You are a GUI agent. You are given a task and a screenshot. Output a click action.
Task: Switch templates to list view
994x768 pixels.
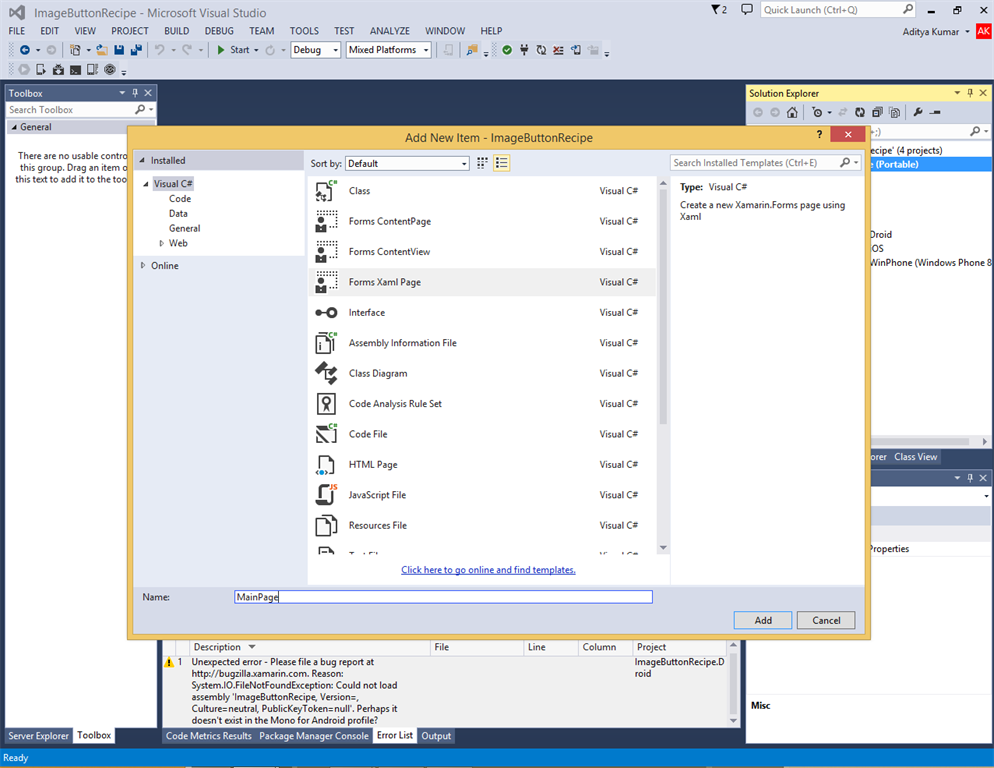coord(501,164)
